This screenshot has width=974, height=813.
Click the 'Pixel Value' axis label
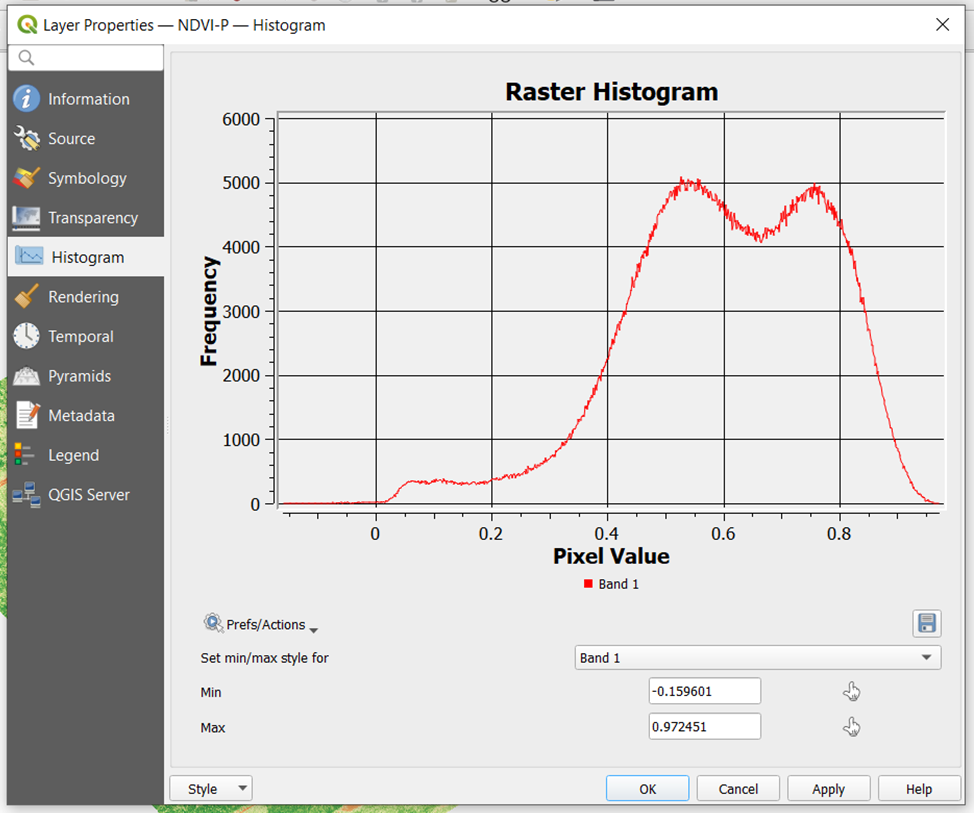(x=611, y=556)
